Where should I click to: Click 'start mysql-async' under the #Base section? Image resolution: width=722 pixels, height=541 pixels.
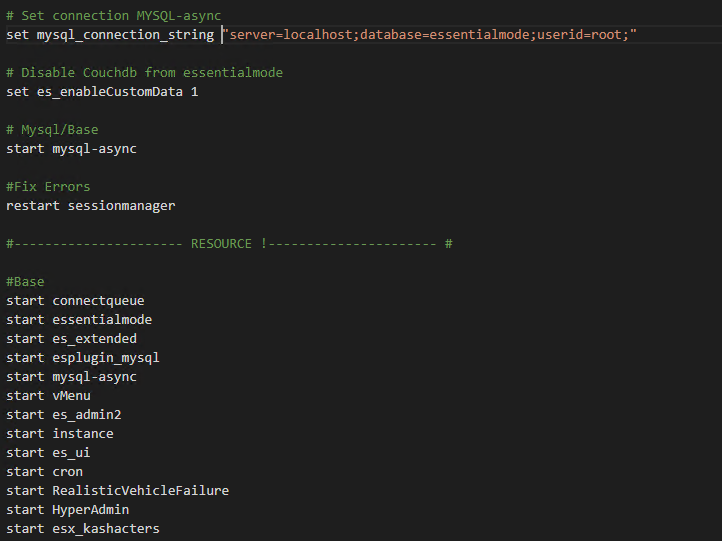point(71,377)
